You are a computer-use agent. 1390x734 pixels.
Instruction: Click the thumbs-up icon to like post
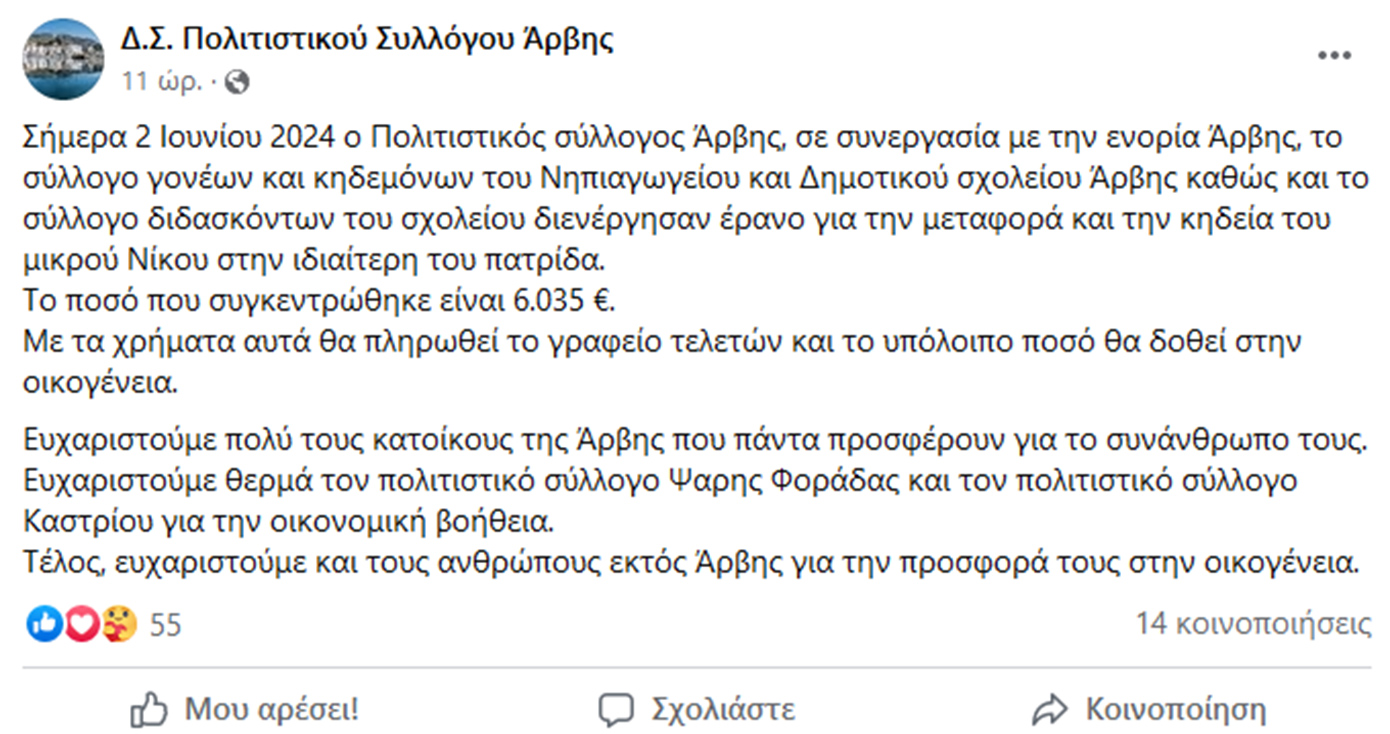(149, 711)
